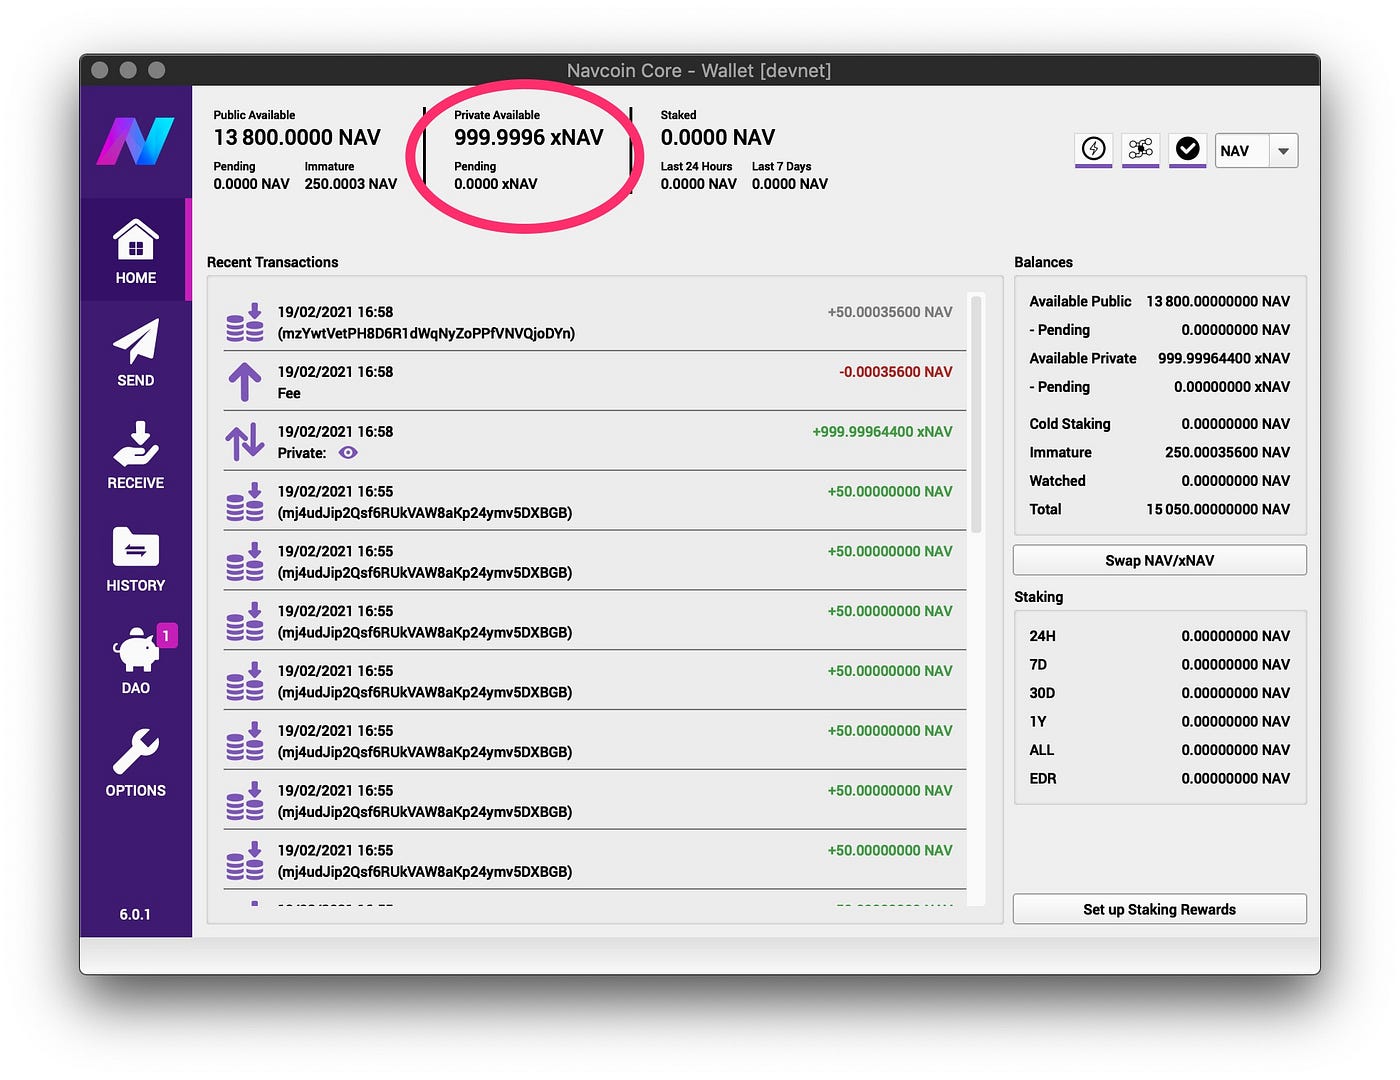Click the ALL staking row
1400x1080 pixels.
point(1160,750)
